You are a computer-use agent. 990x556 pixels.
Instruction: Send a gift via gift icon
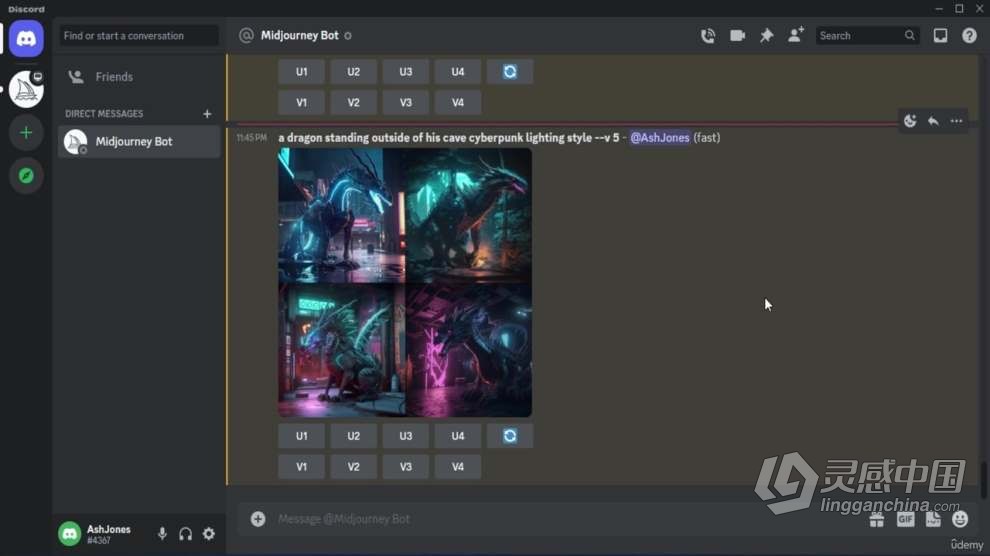876,519
